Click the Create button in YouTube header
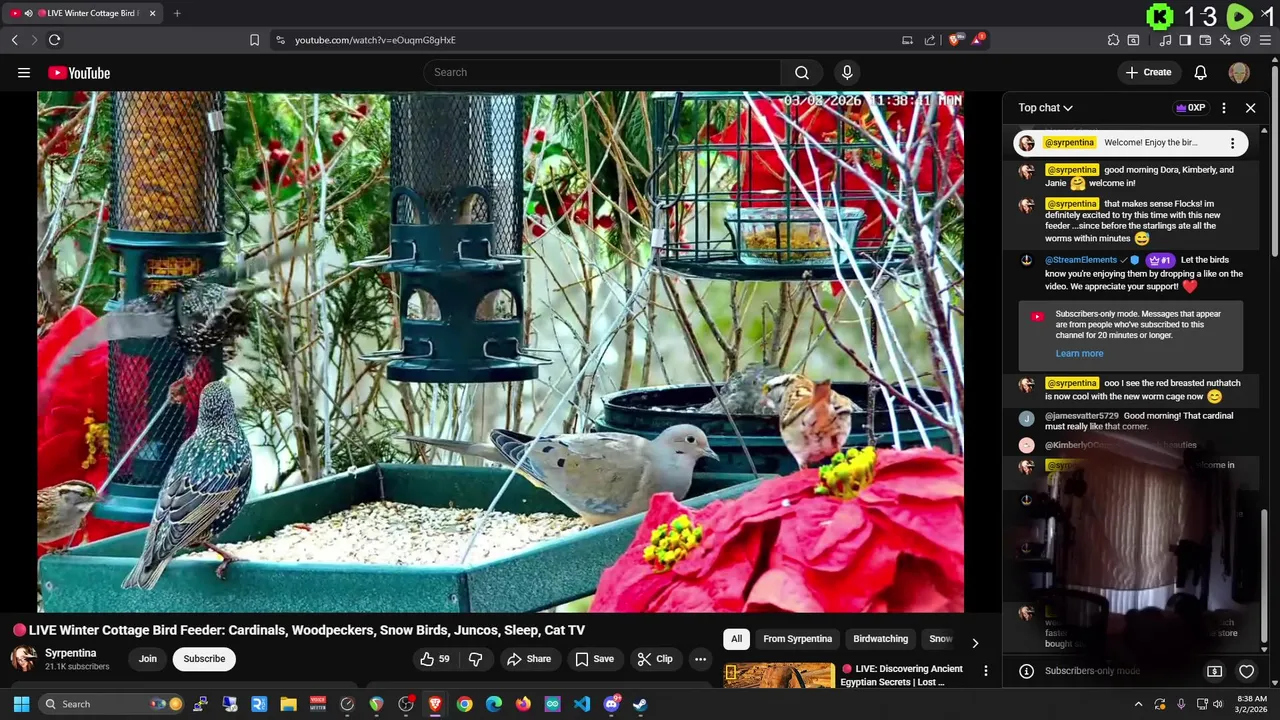Screen dimensions: 1280x720 1148,72
